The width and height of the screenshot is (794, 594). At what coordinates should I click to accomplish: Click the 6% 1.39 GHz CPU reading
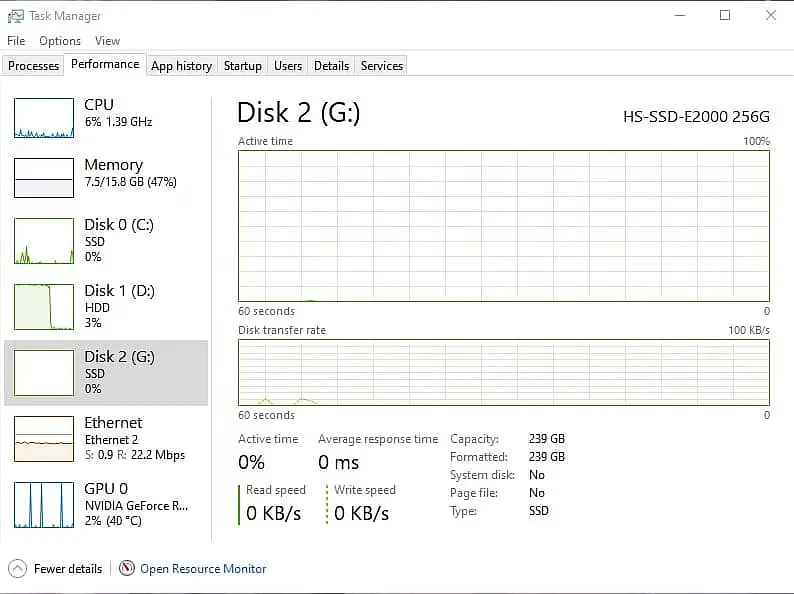[118, 122]
